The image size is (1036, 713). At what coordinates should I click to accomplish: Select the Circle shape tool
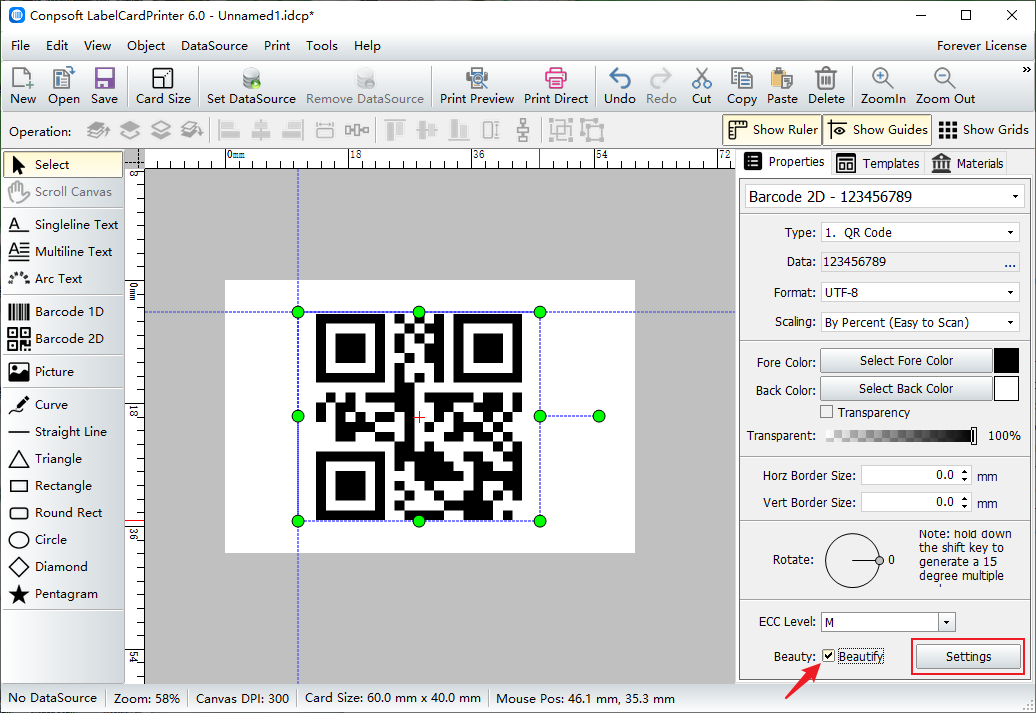63,540
